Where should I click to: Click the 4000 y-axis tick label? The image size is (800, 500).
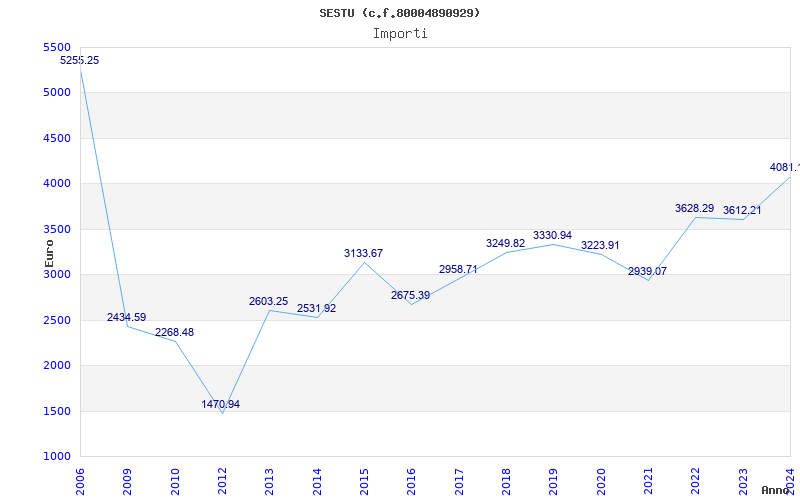57,184
